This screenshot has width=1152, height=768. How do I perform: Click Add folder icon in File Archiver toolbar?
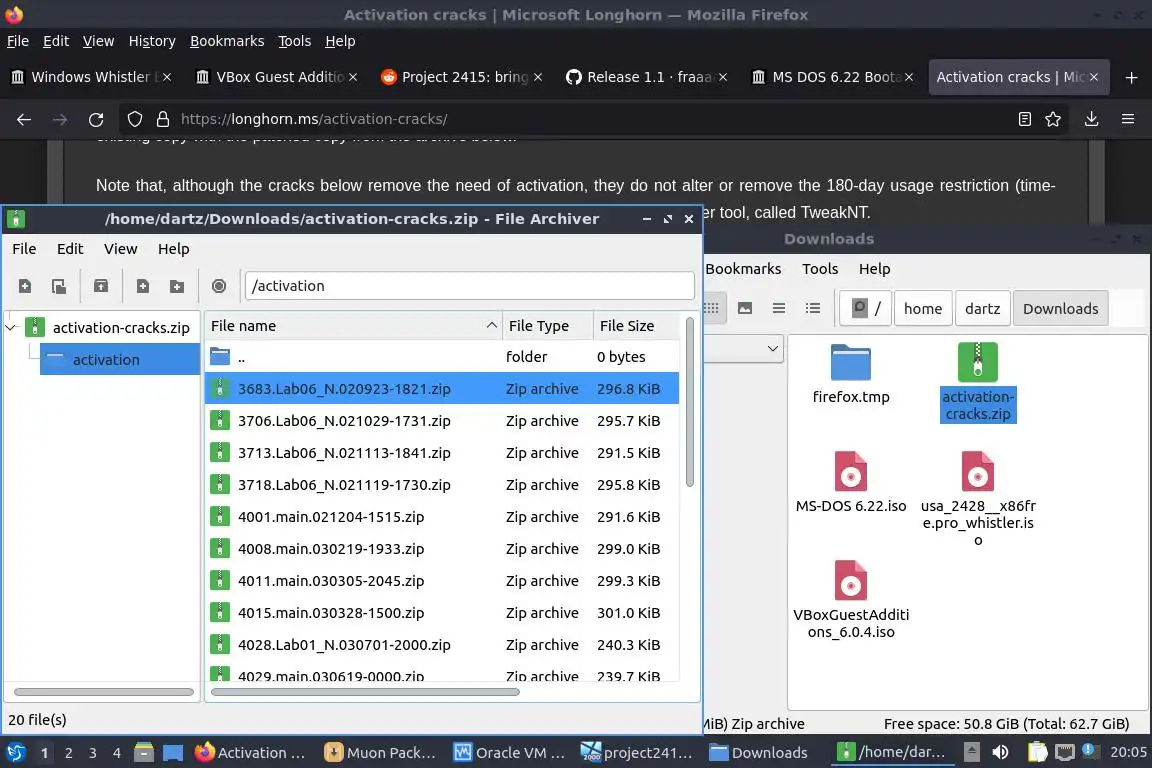coord(177,286)
